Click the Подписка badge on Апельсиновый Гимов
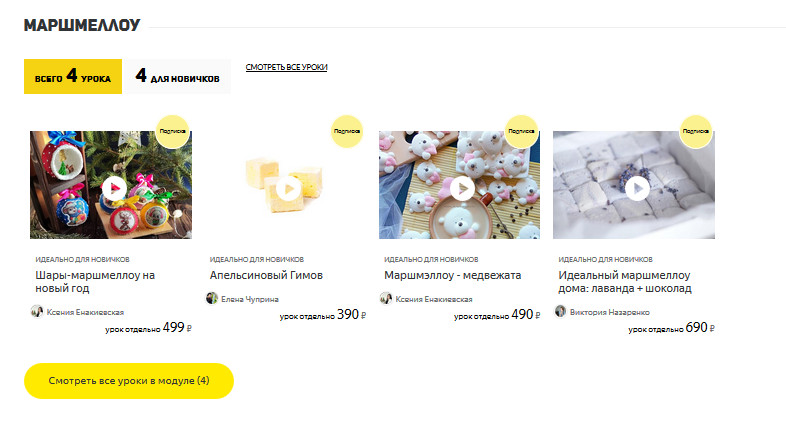 tap(347, 131)
